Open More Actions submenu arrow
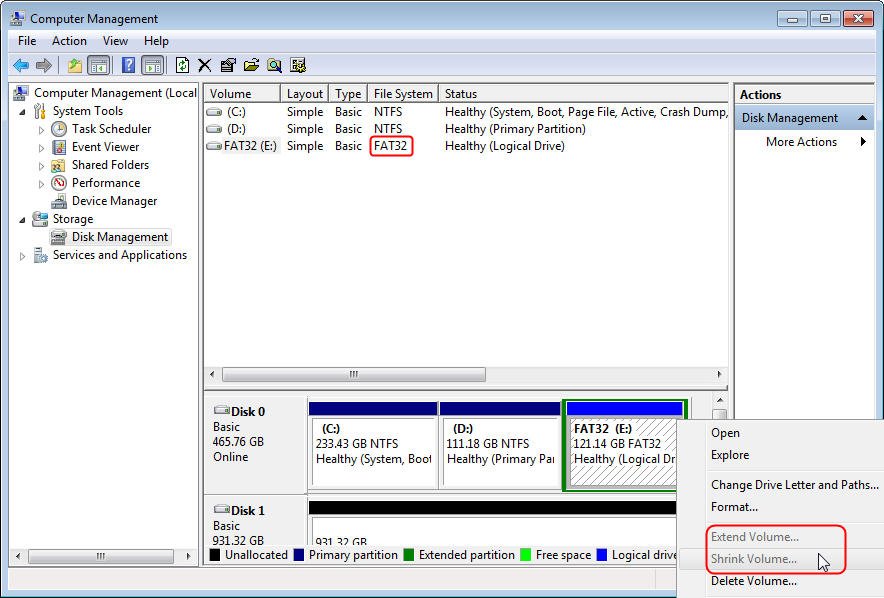The height and width of the screenshot is (598, 884). [863, 141]
